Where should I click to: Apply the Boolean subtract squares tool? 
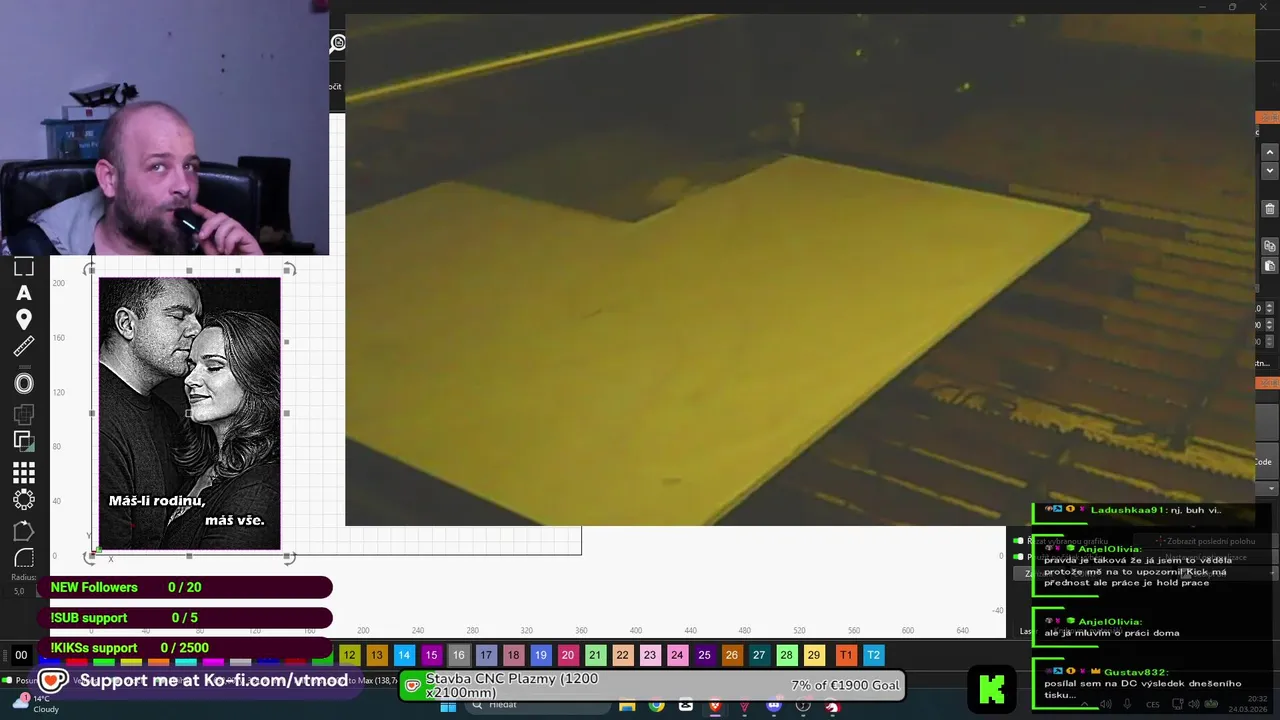pos(24,440)
